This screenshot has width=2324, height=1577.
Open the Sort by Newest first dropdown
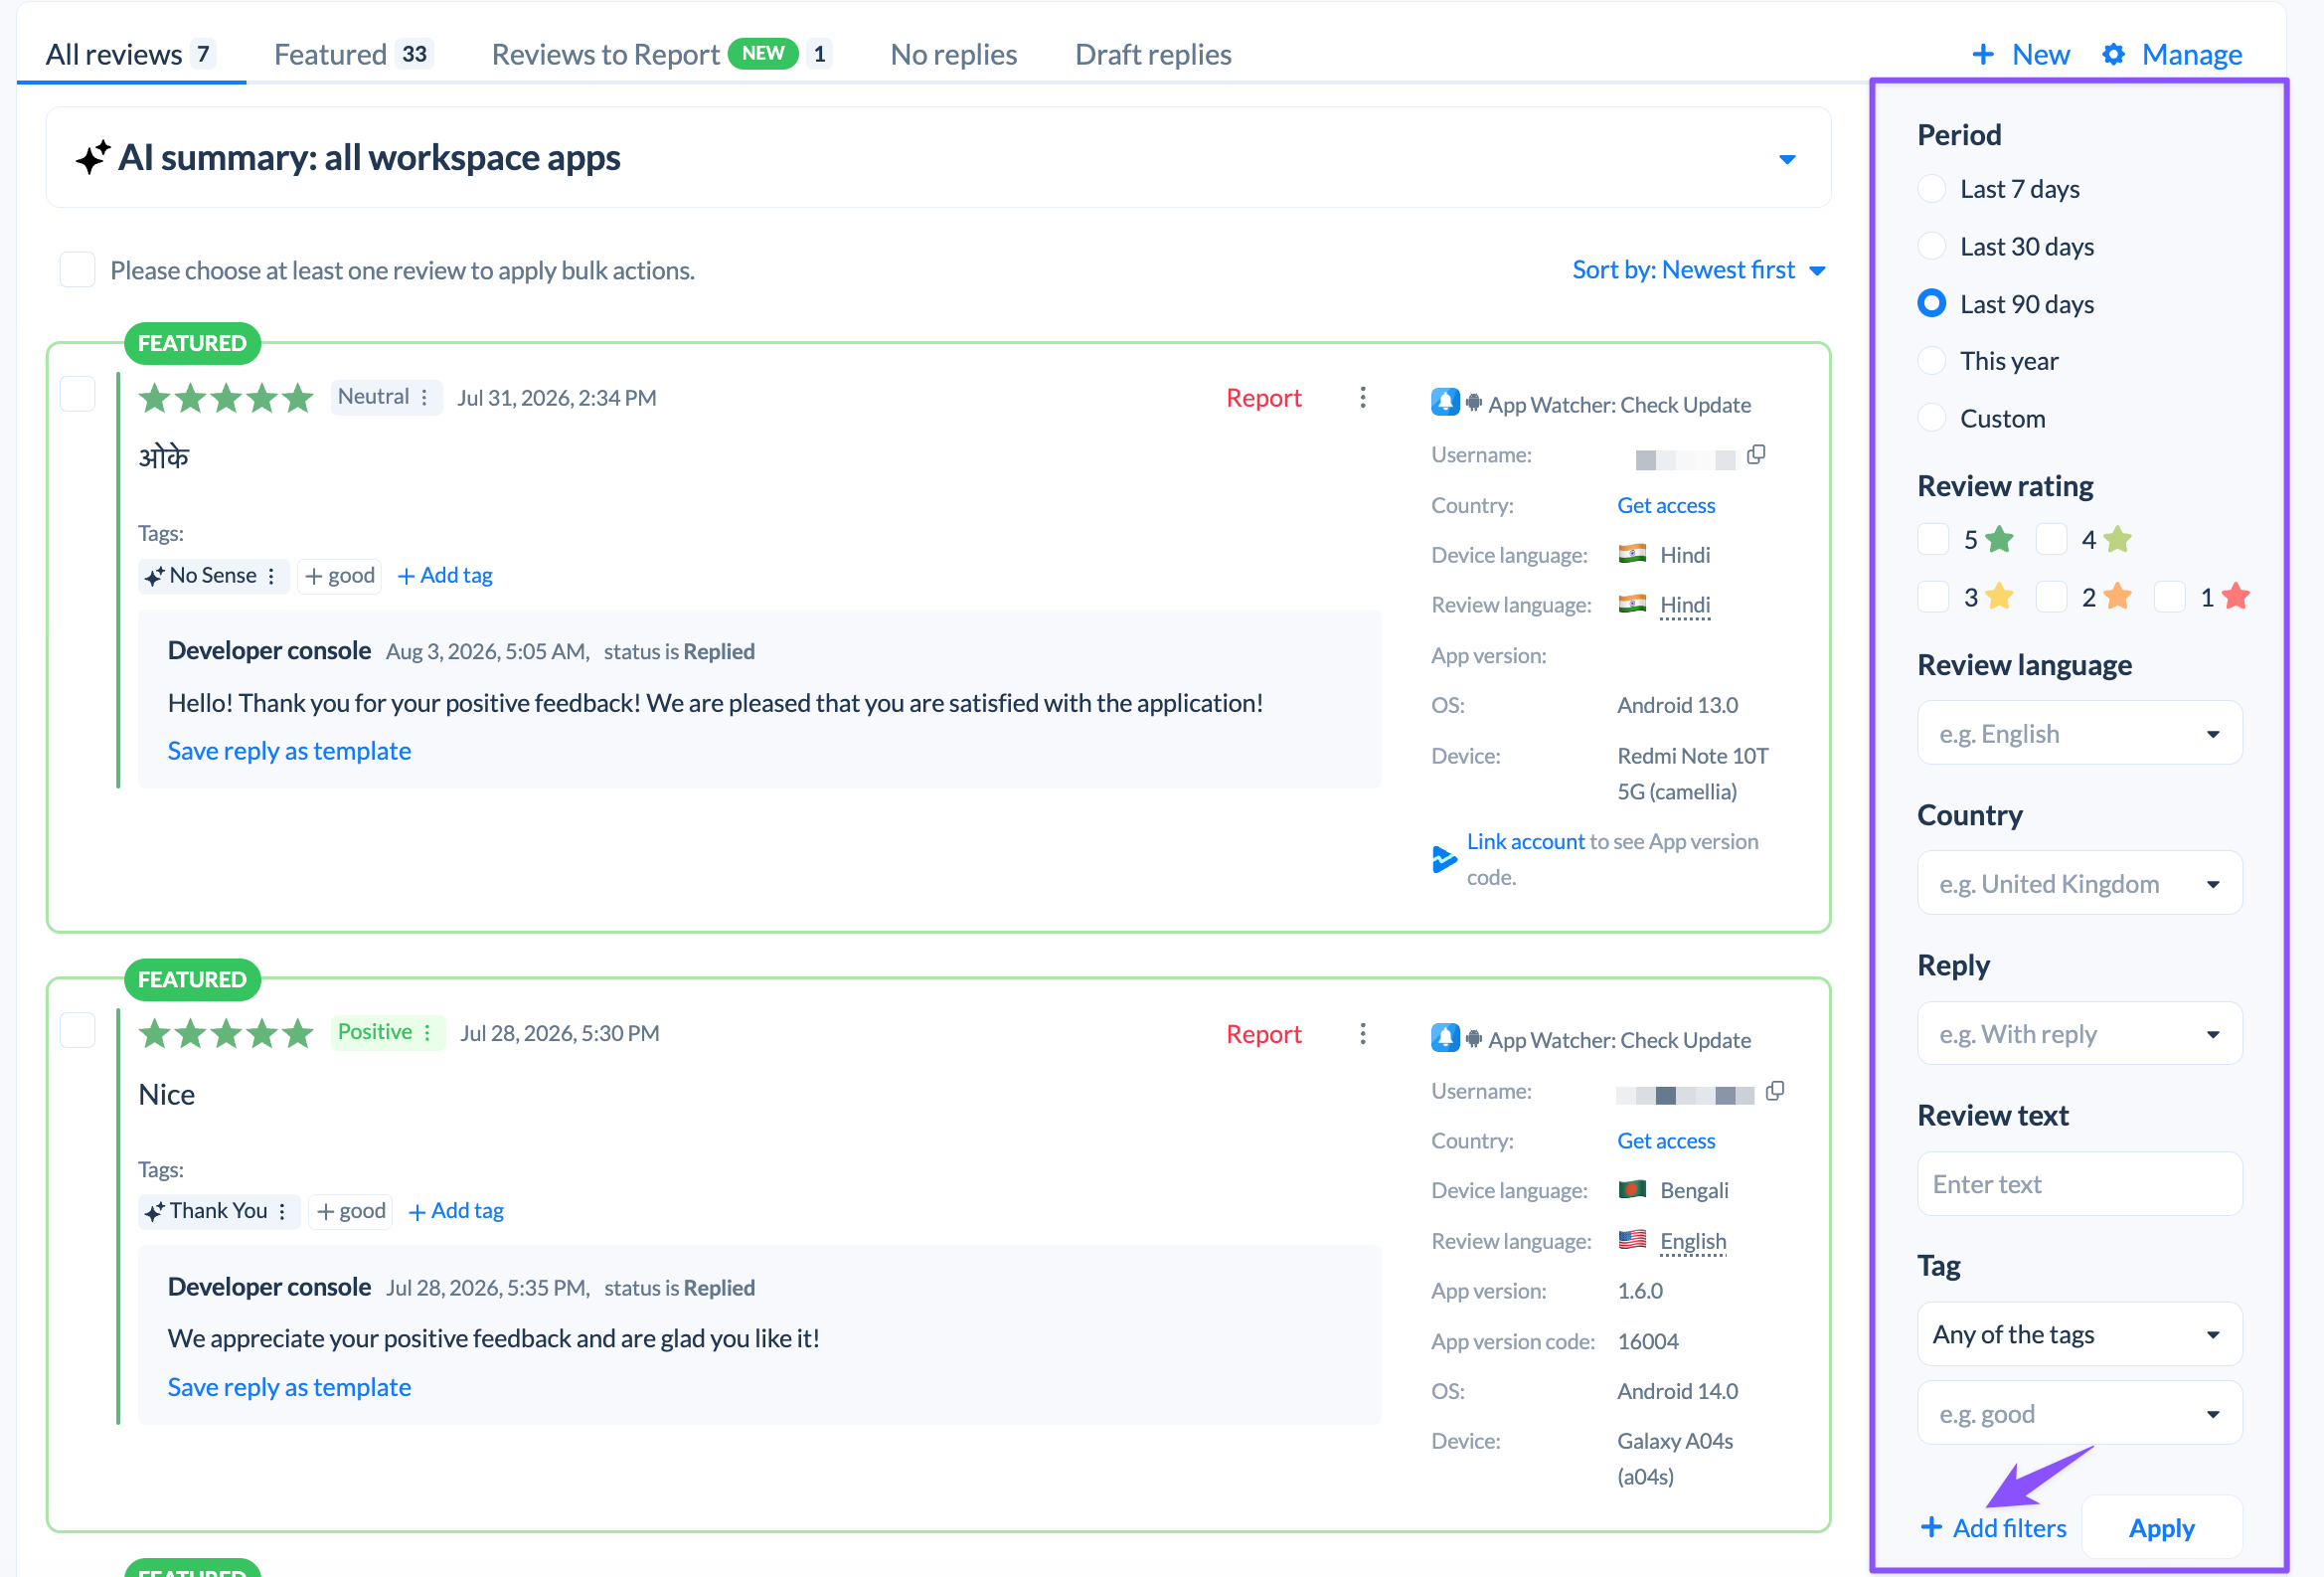point(1698,270)
